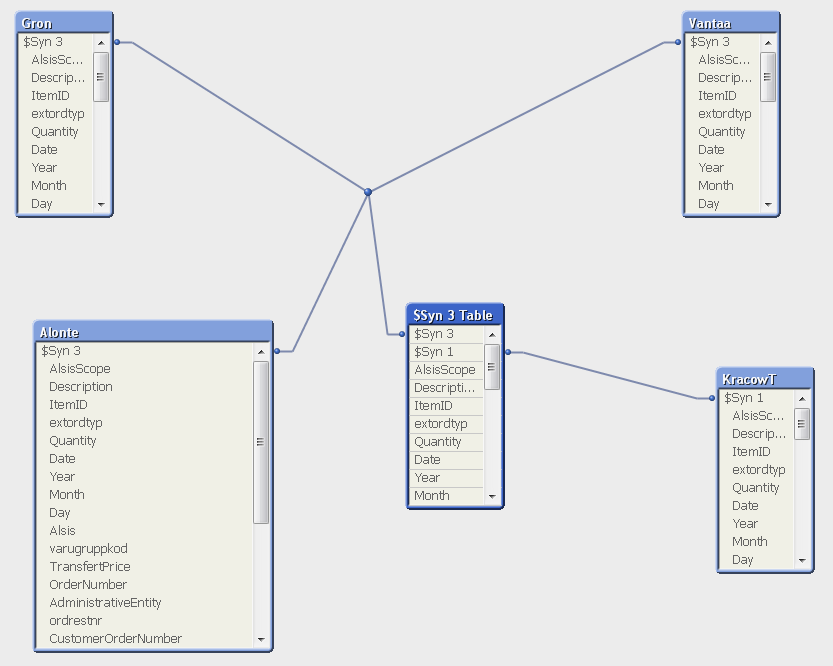Click connector endpoint beside Alonte table
This screenshot has width=833, height=666.
point(277,351)
